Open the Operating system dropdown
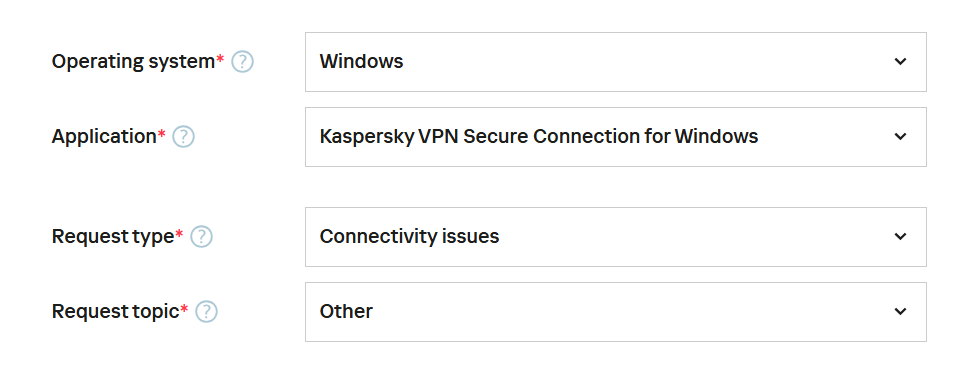Viewport: 975px width, 373px height. point(616,62)
